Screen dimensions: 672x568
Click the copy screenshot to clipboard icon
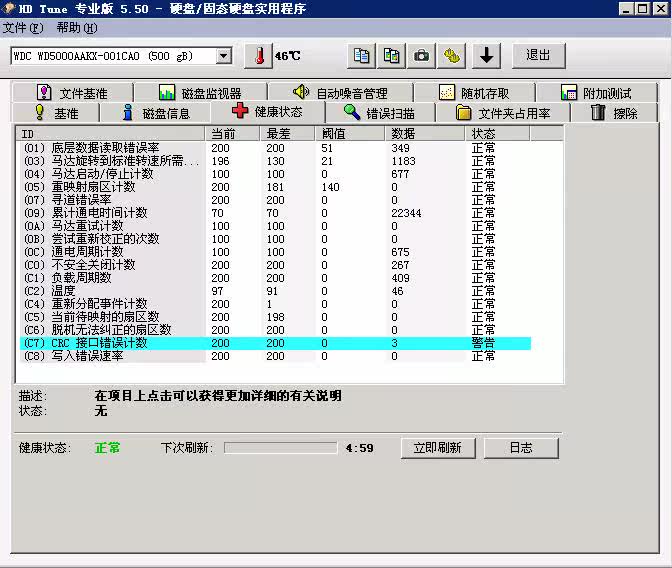[x=391, y=56]
